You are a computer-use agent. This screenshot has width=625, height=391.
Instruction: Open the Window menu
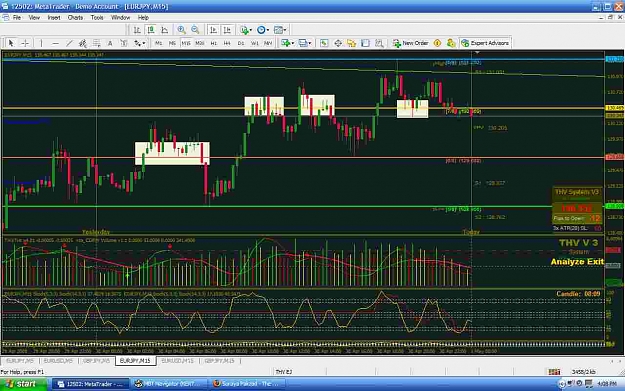click(x=120, y=18)
